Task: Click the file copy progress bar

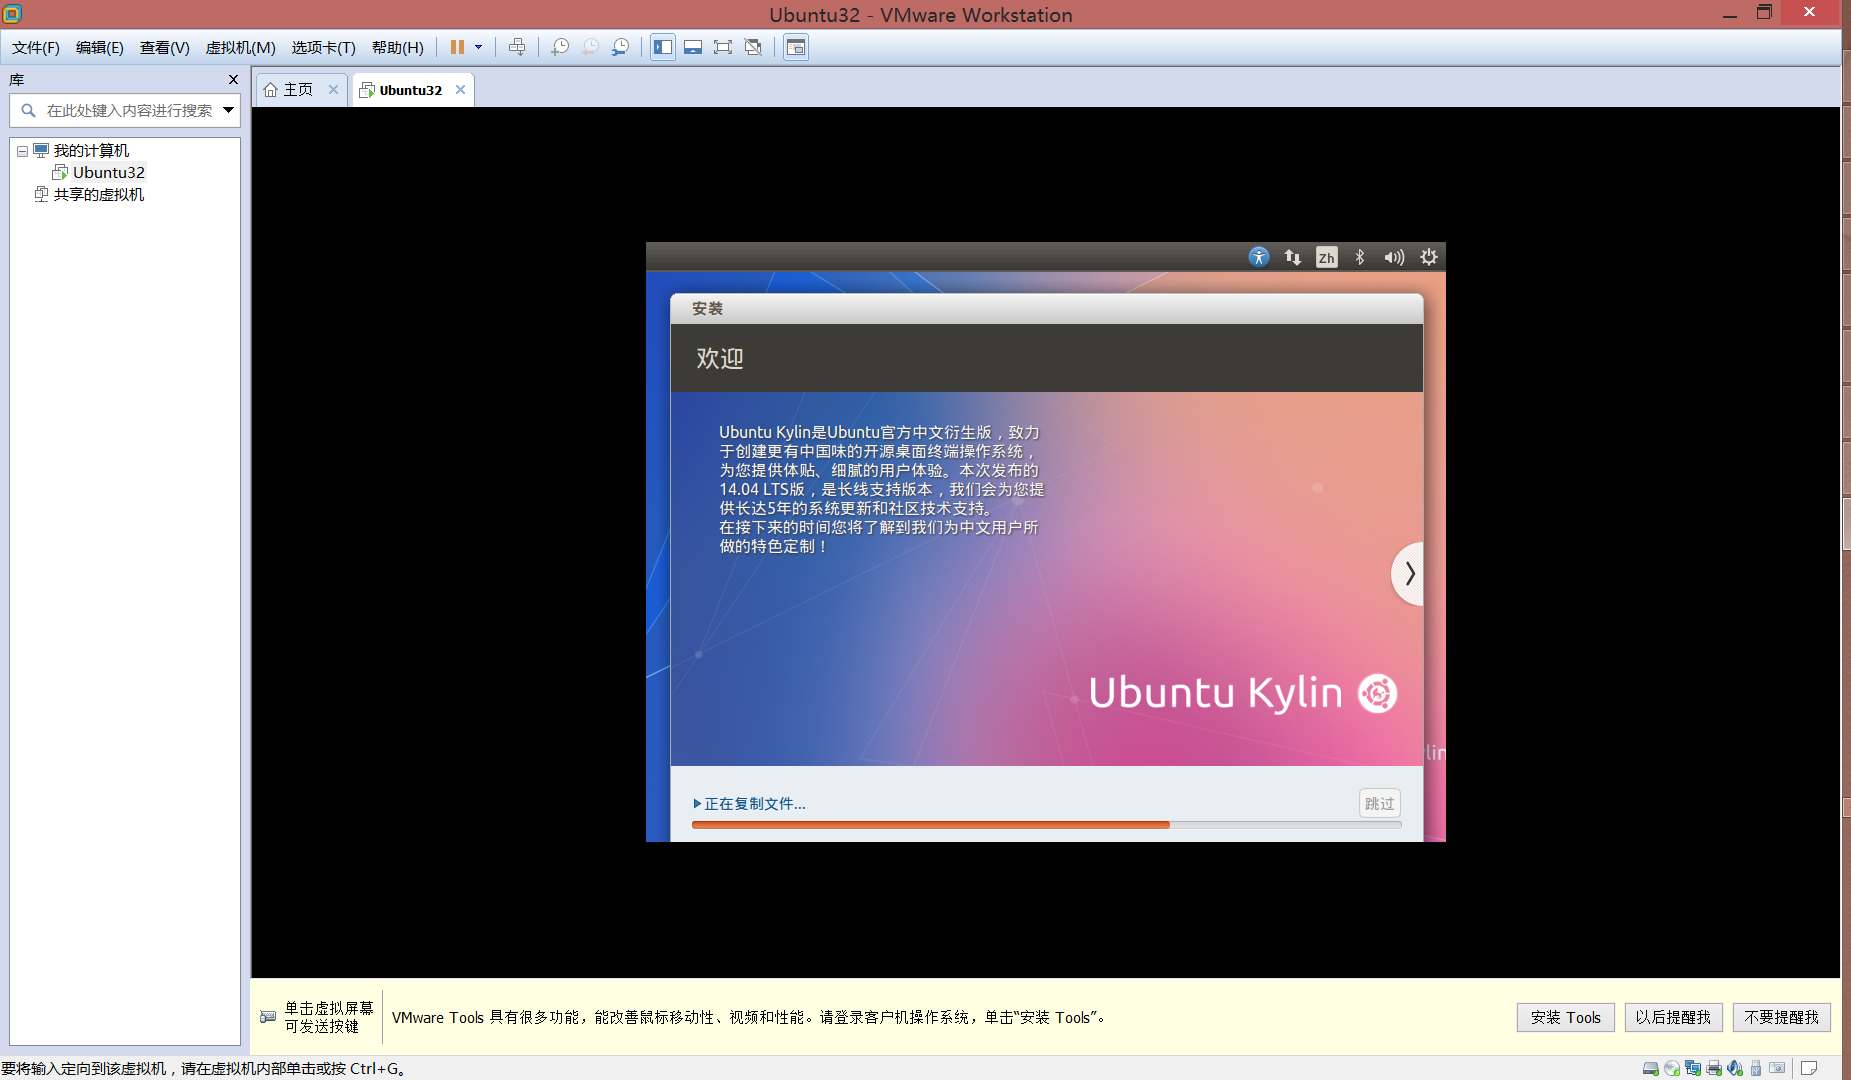Action: point(1046,825)
